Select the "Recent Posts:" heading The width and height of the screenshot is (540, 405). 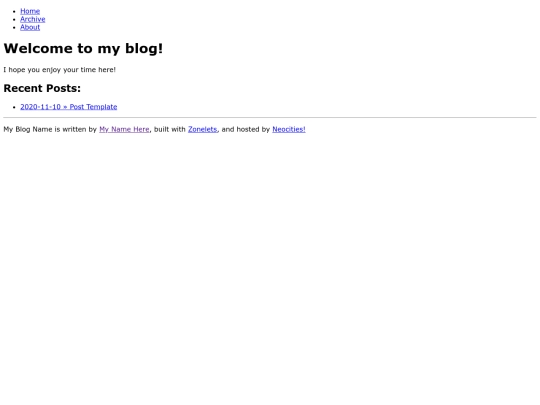42,88
